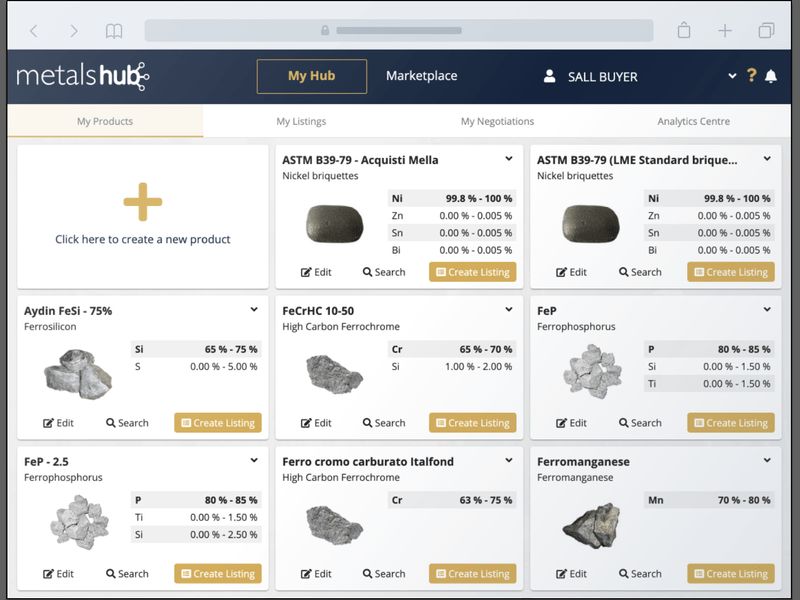800x600 pixels.
Task: Expand the FeCrHC 10-50 card chevron
Action: click(x=509, y=309)
